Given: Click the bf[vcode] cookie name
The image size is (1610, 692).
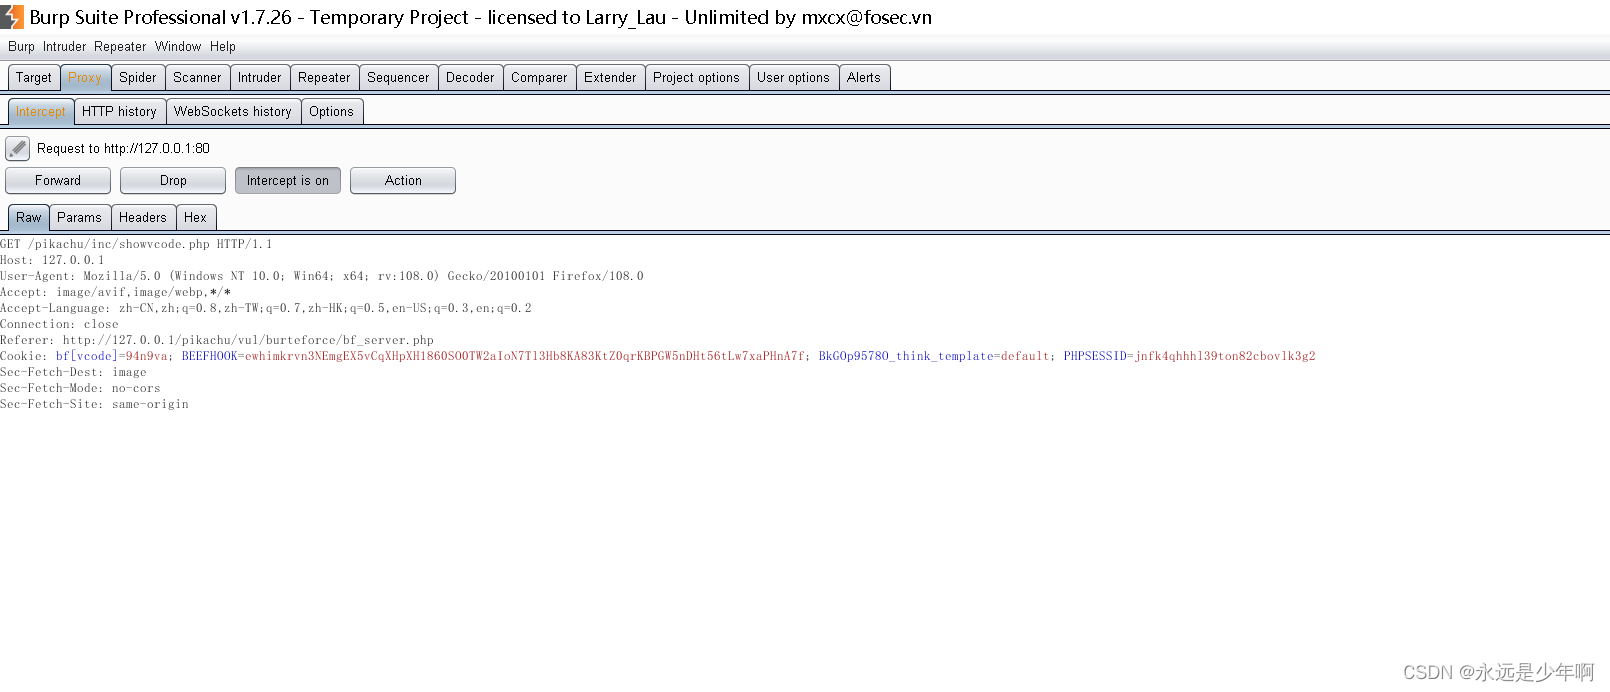Looking at the screenshot, I should tap(86, 356).
